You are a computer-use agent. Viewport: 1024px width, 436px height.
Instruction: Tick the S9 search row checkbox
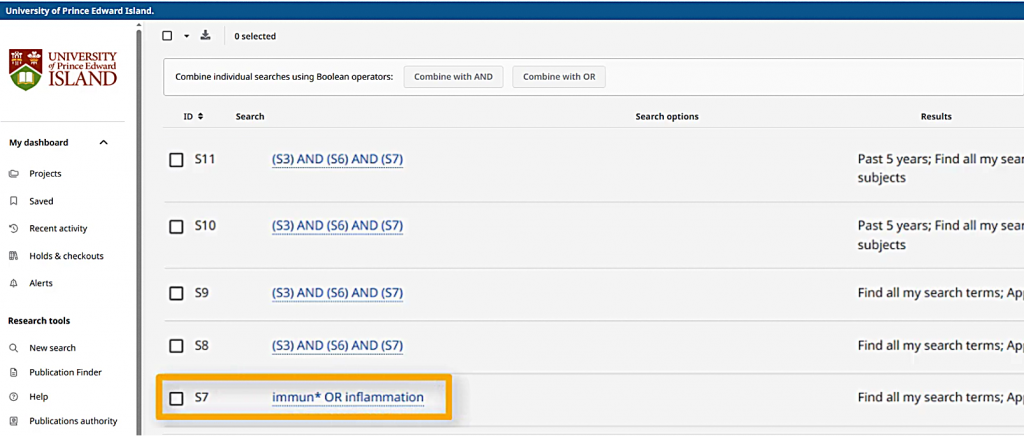(x=176, y=293)
